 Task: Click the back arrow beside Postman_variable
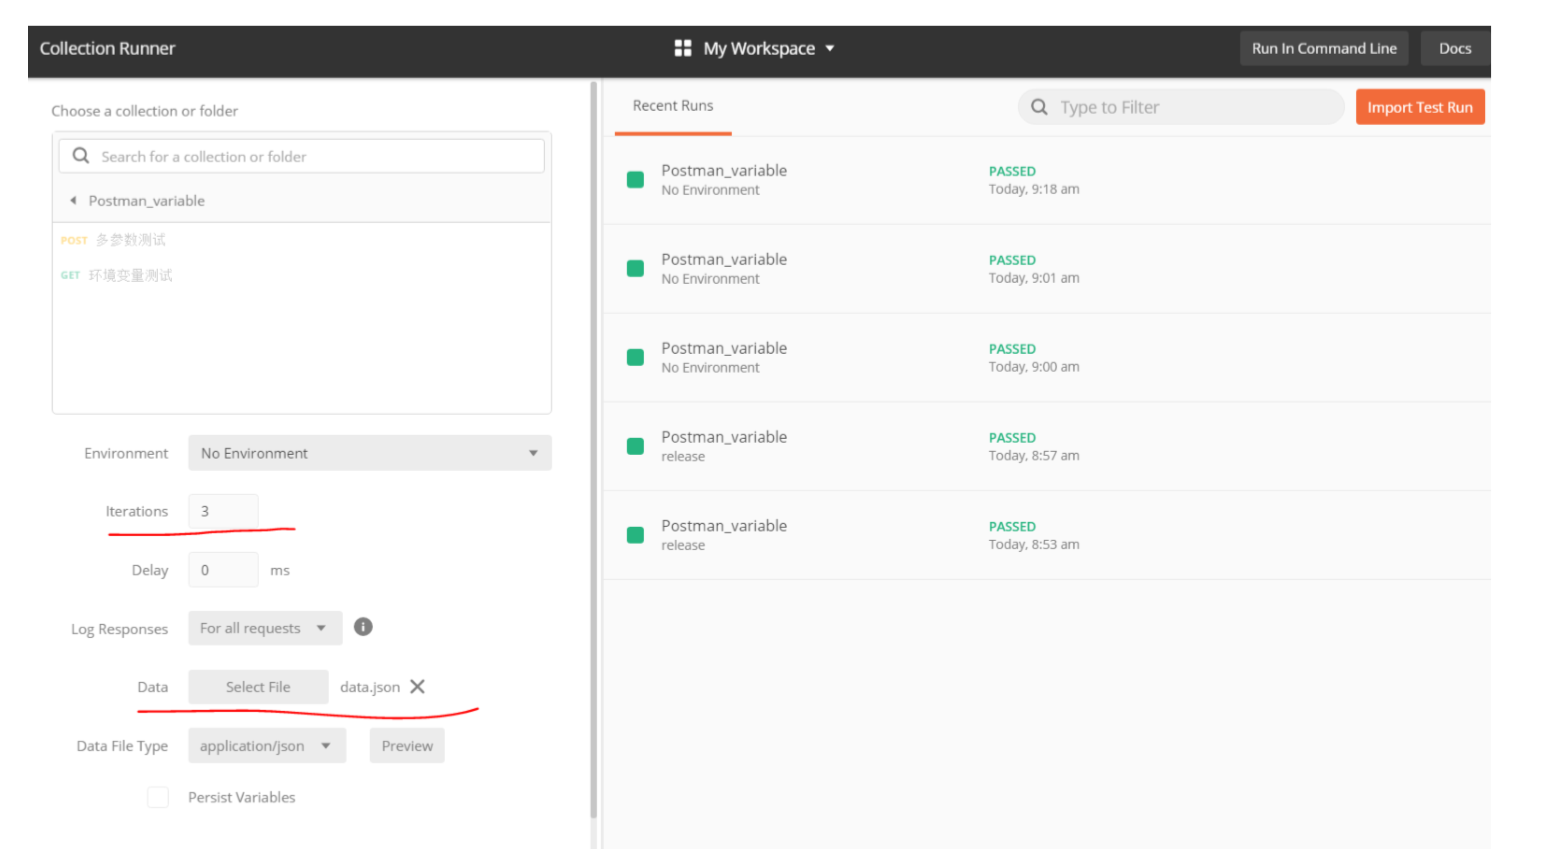pos(73,201)
